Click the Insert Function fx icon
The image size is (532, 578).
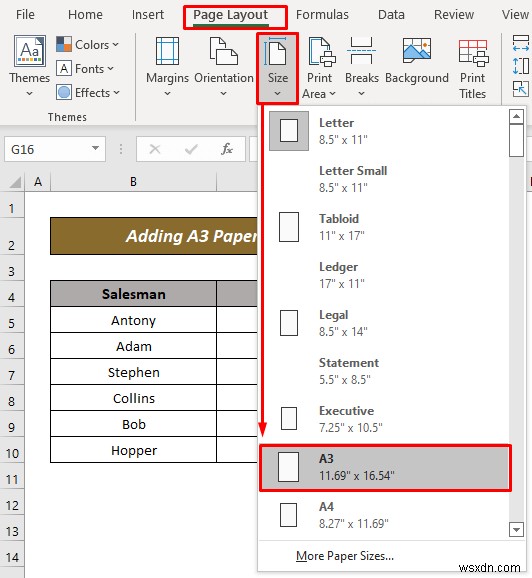[x=227, y=149]
